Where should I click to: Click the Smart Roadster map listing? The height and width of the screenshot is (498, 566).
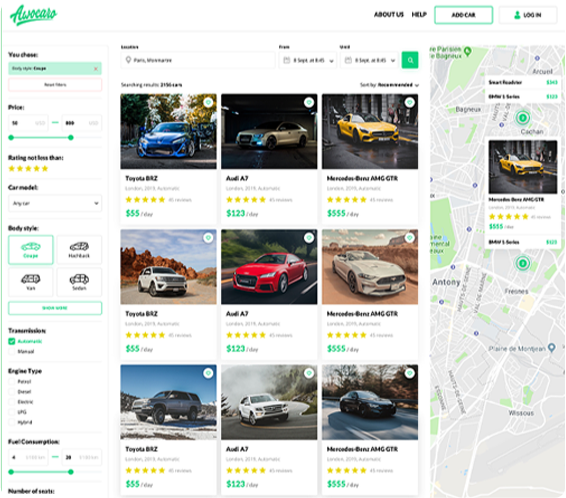tap(523, 82)
